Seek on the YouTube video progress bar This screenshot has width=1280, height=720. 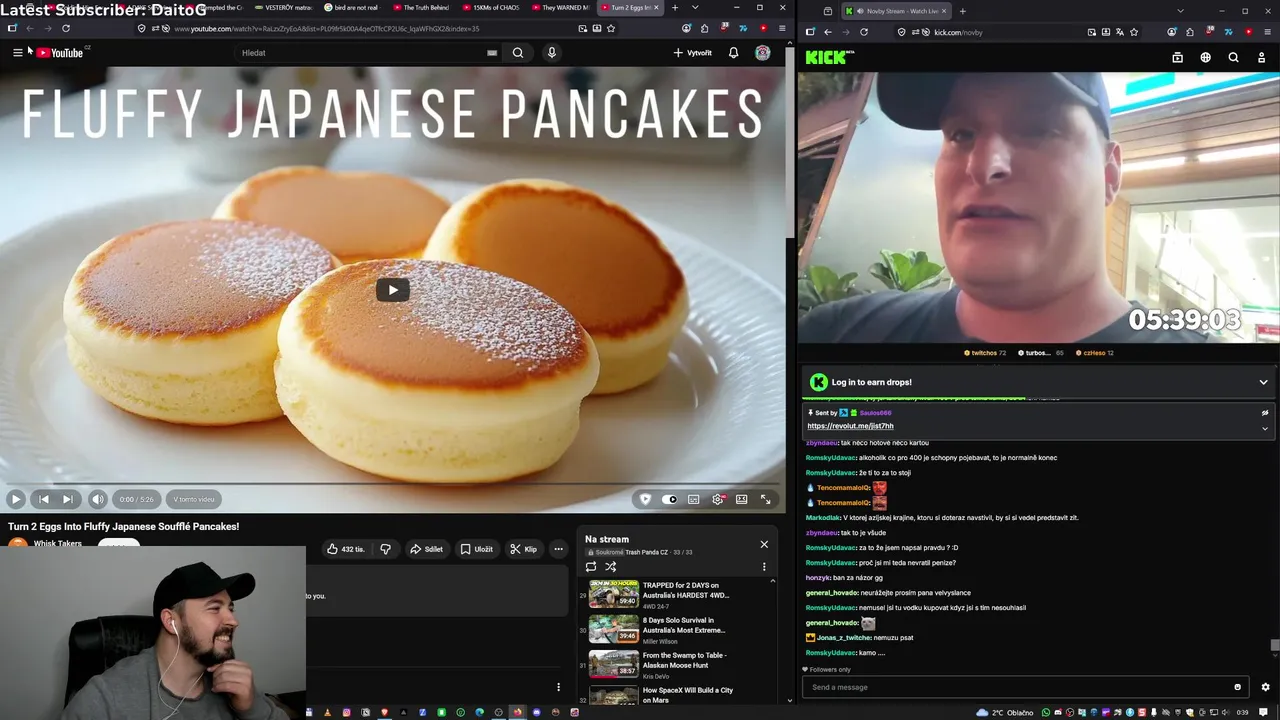(392, 484)
